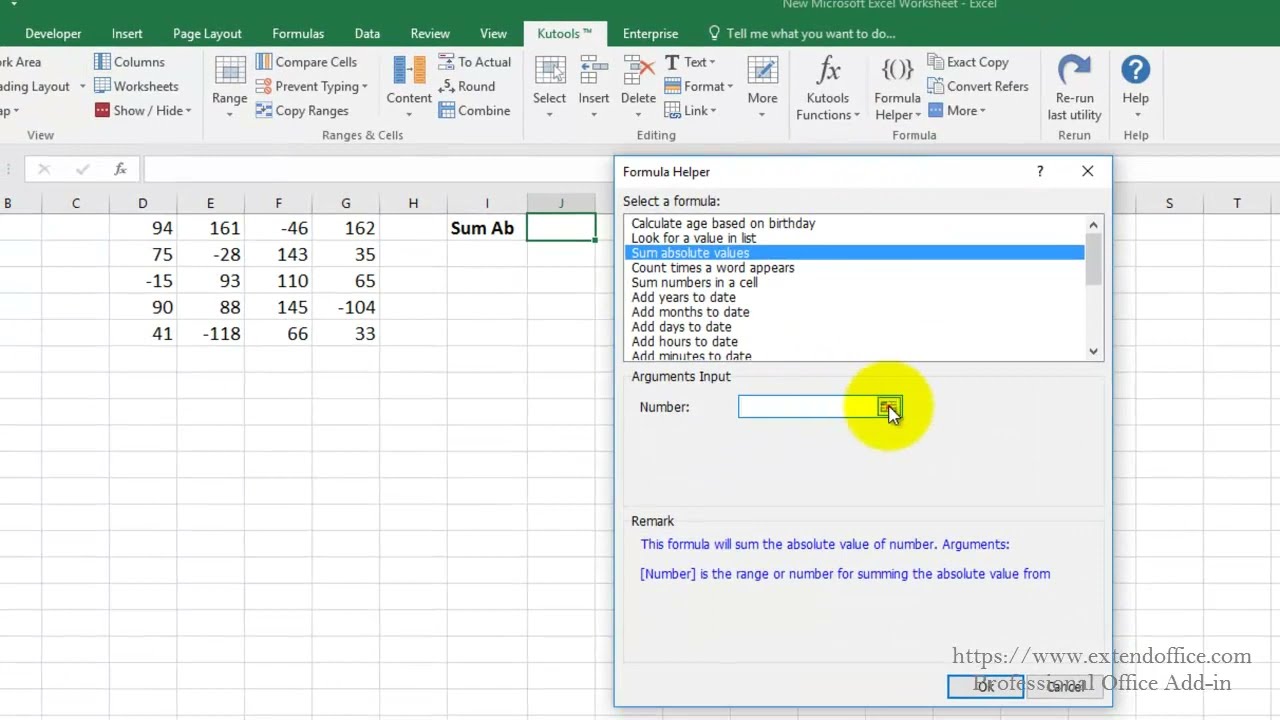Select cell containing 161
The width and height of the screenshot is (1280, 720).
(x=210, y=228)
